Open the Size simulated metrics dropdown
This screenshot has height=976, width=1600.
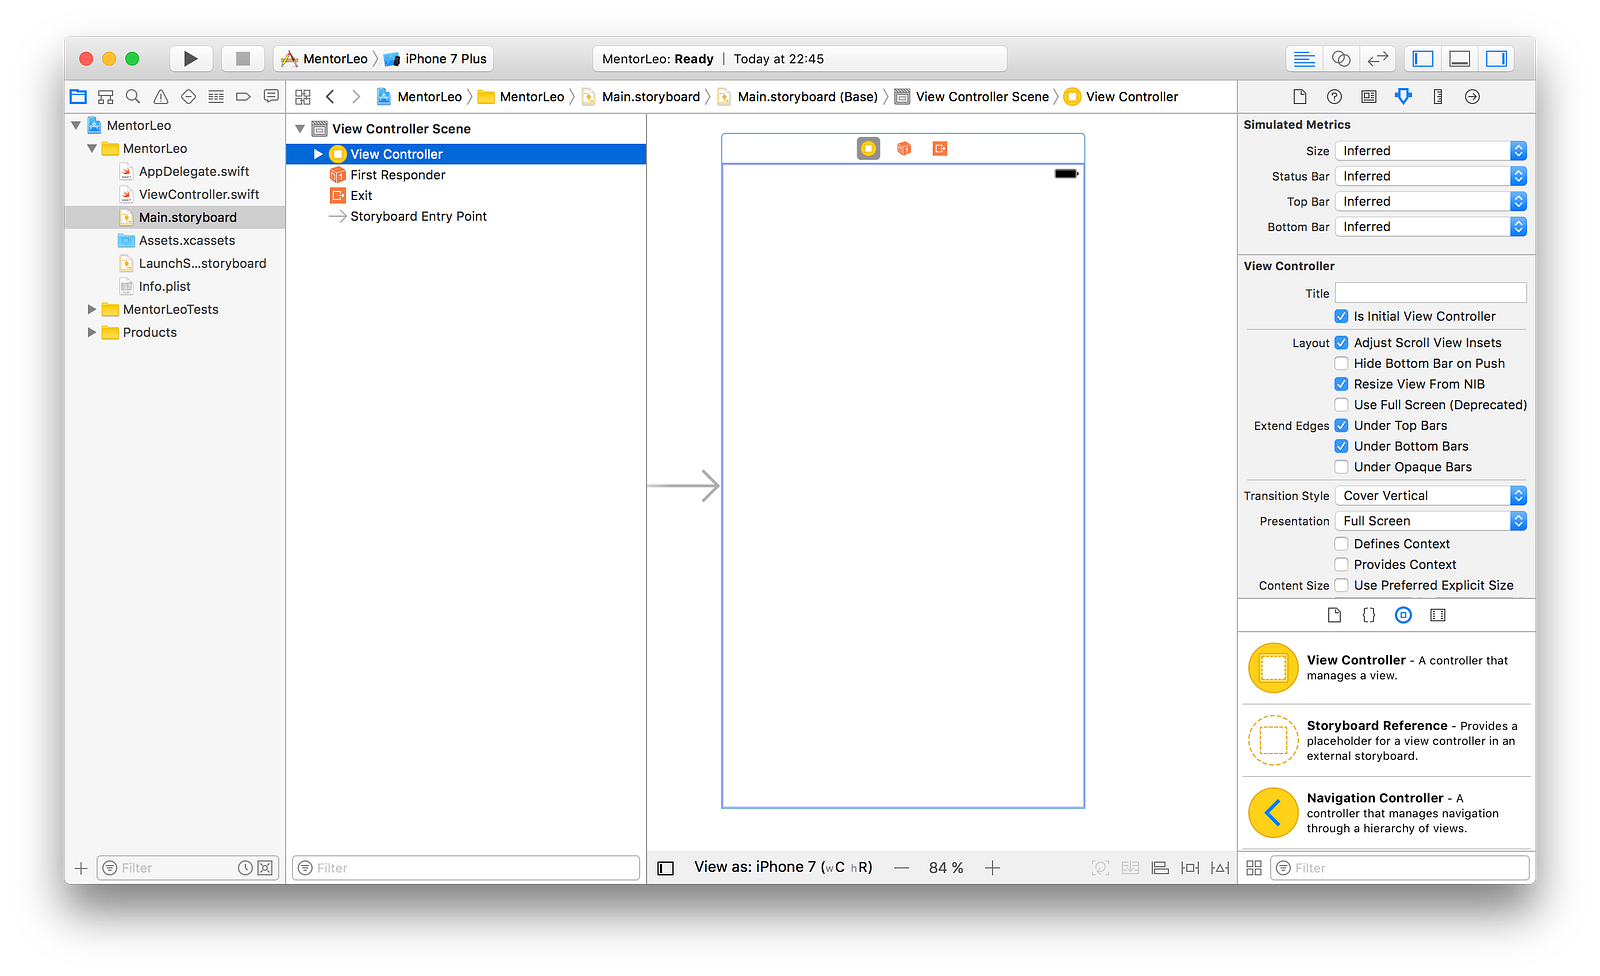pyautogui.click(x=1431, y=151)
